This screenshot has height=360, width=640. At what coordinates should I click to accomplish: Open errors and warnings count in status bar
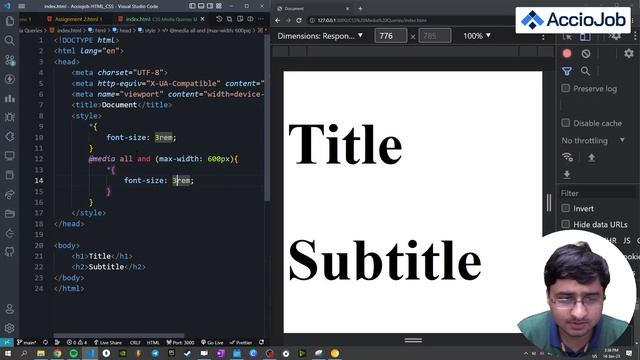[x=77, y=342]
